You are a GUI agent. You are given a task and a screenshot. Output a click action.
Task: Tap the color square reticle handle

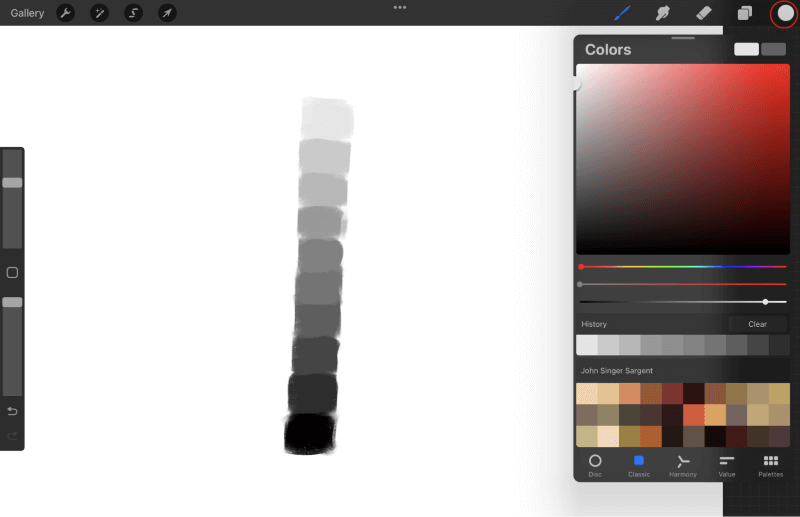pos(577,83)
